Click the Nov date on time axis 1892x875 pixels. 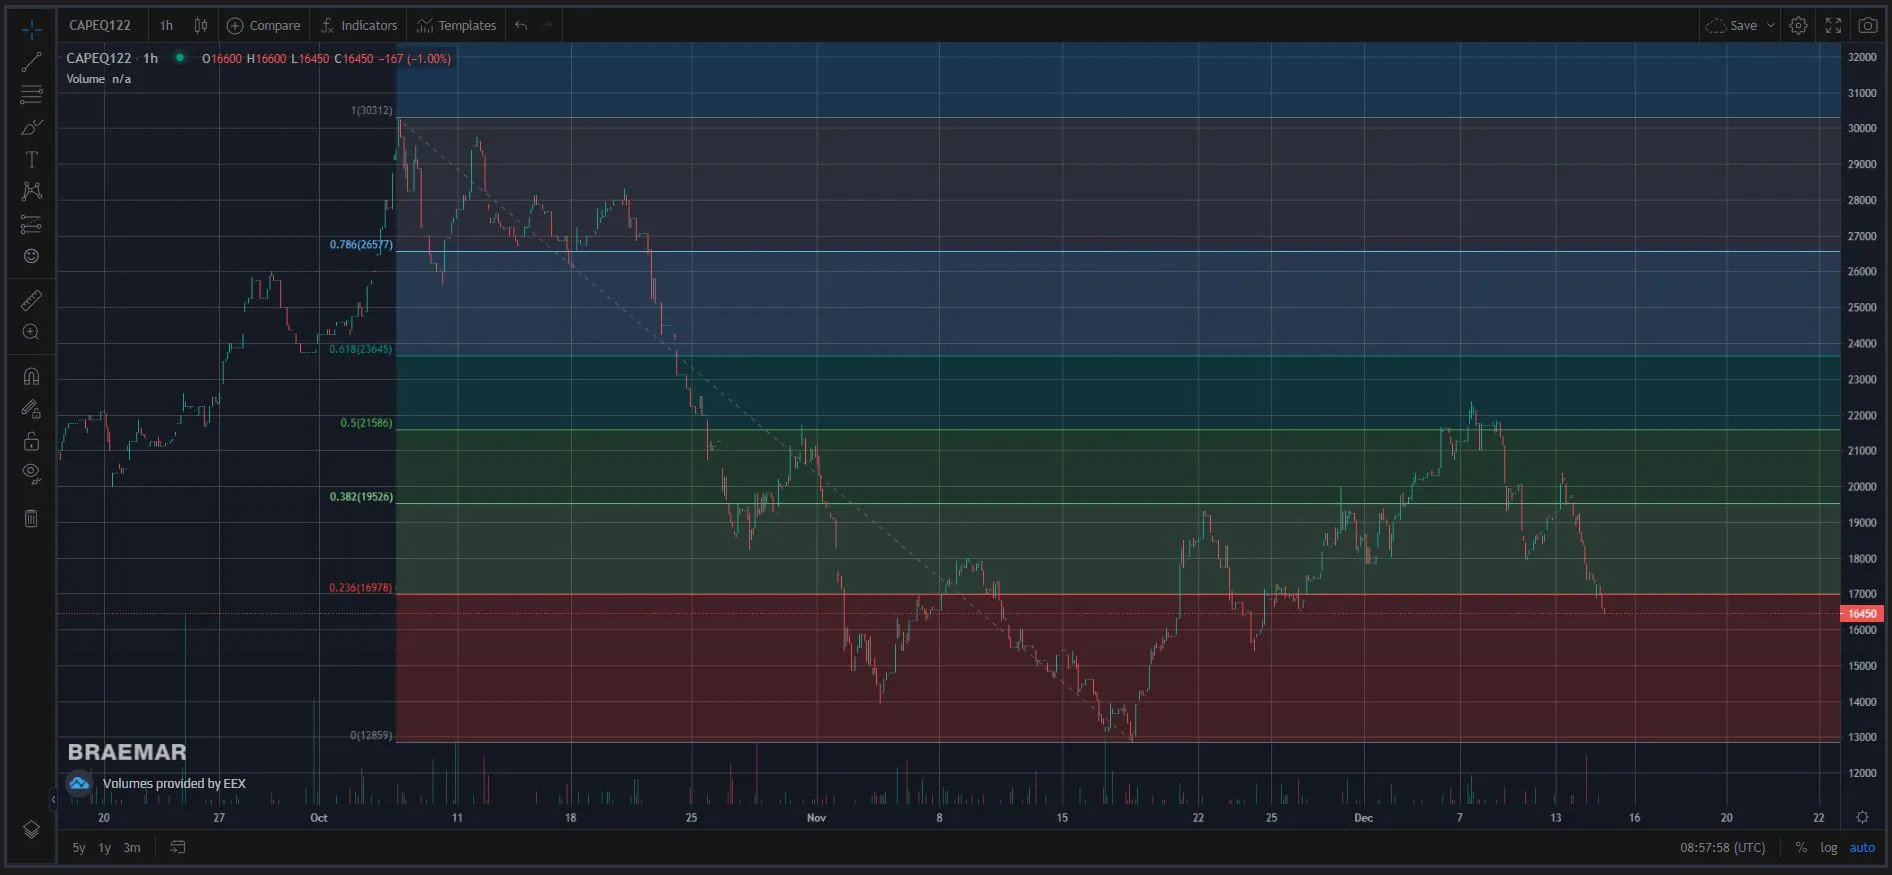click(x=817, y=818)
